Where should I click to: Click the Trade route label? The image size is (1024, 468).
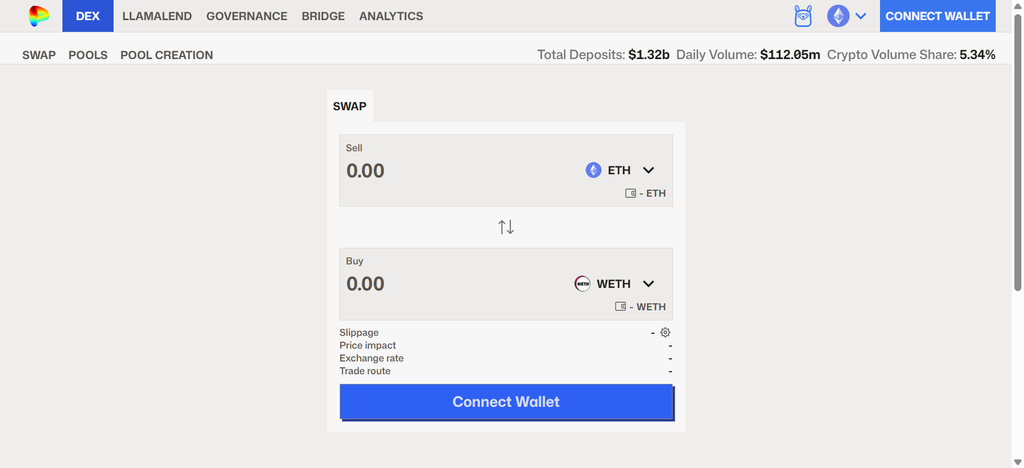(365, 371)
